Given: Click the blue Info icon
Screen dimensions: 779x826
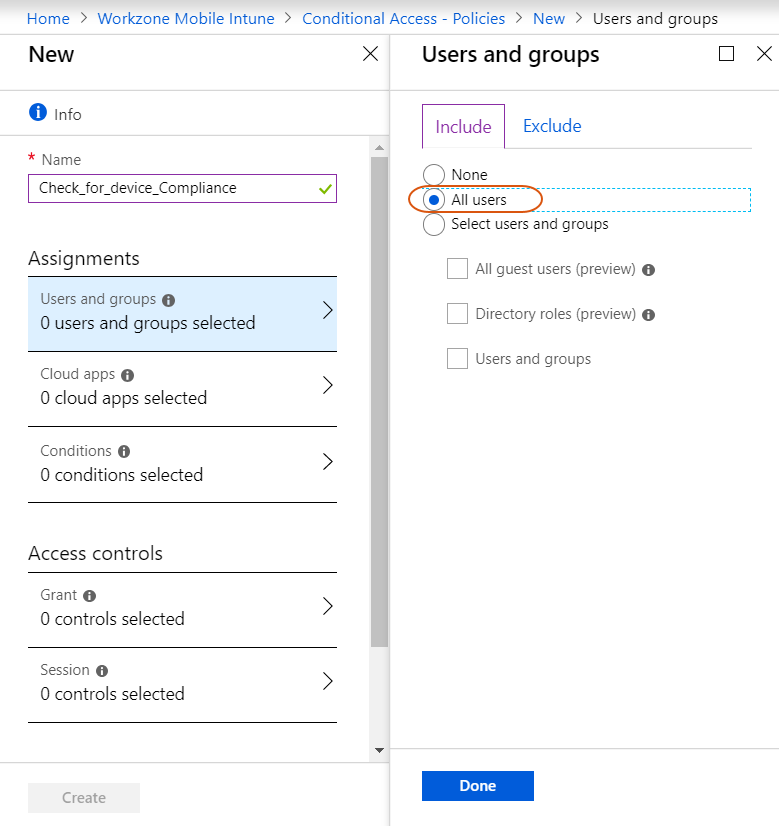Looking at the screenshot, I should tap(38, 112).
